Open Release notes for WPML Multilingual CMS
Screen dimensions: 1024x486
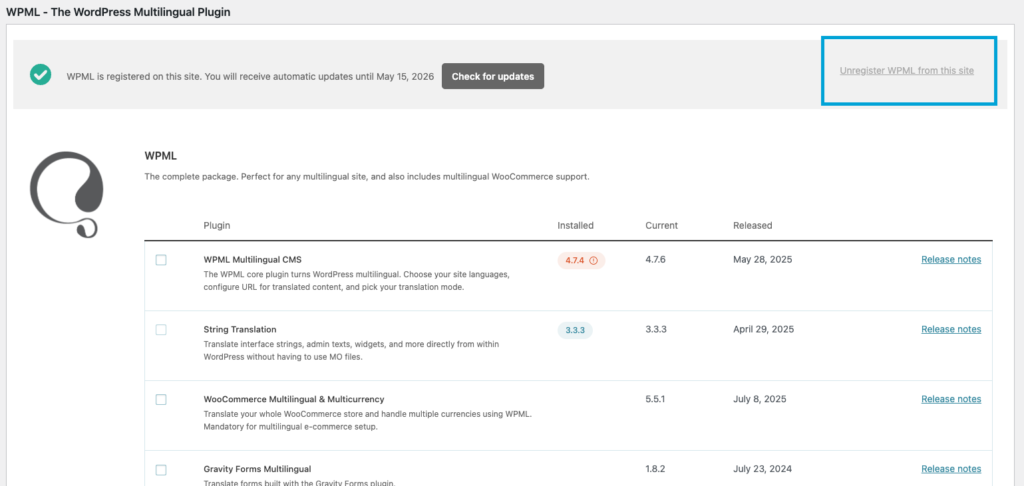pos(951,259)
